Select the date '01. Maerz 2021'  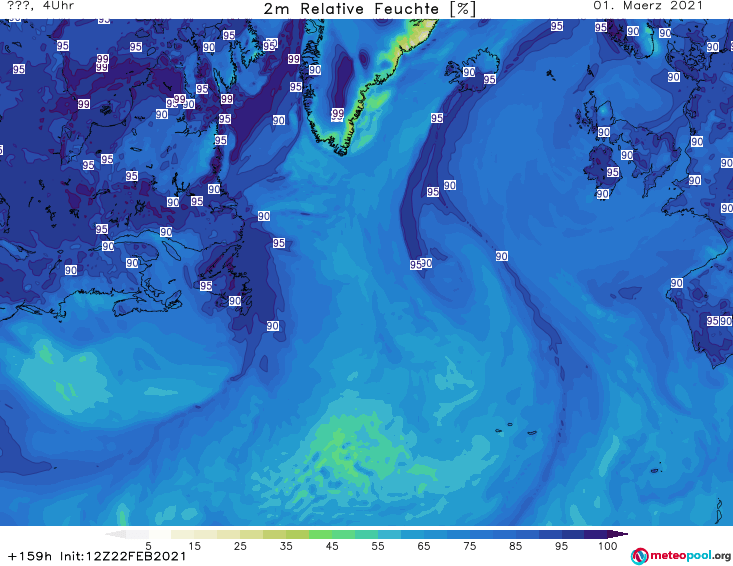coord(648,6)
